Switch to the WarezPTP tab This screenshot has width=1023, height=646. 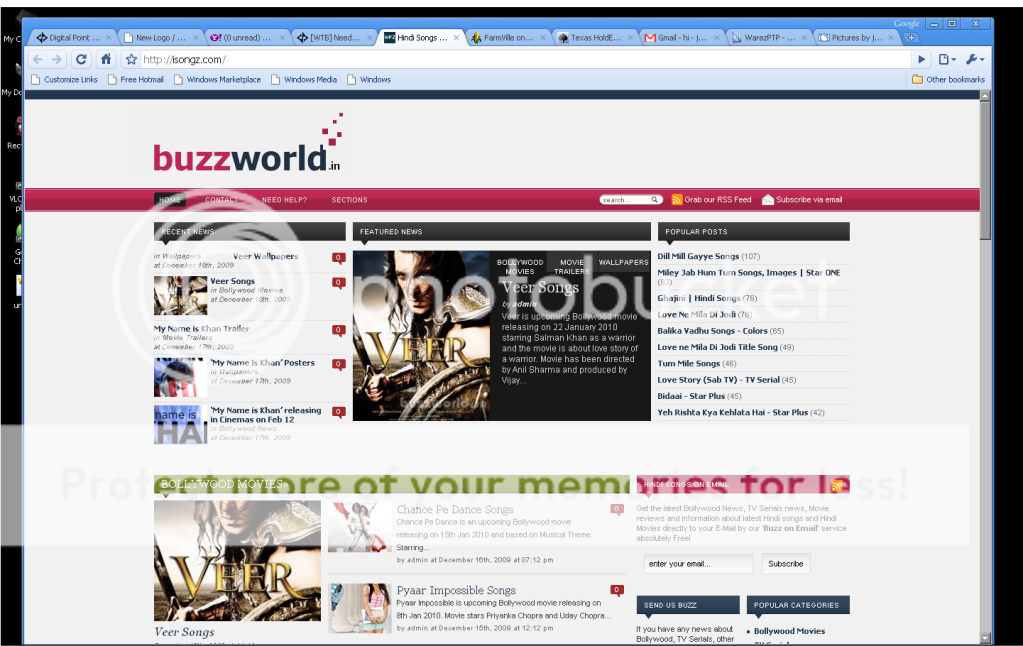tap(768, 38)
